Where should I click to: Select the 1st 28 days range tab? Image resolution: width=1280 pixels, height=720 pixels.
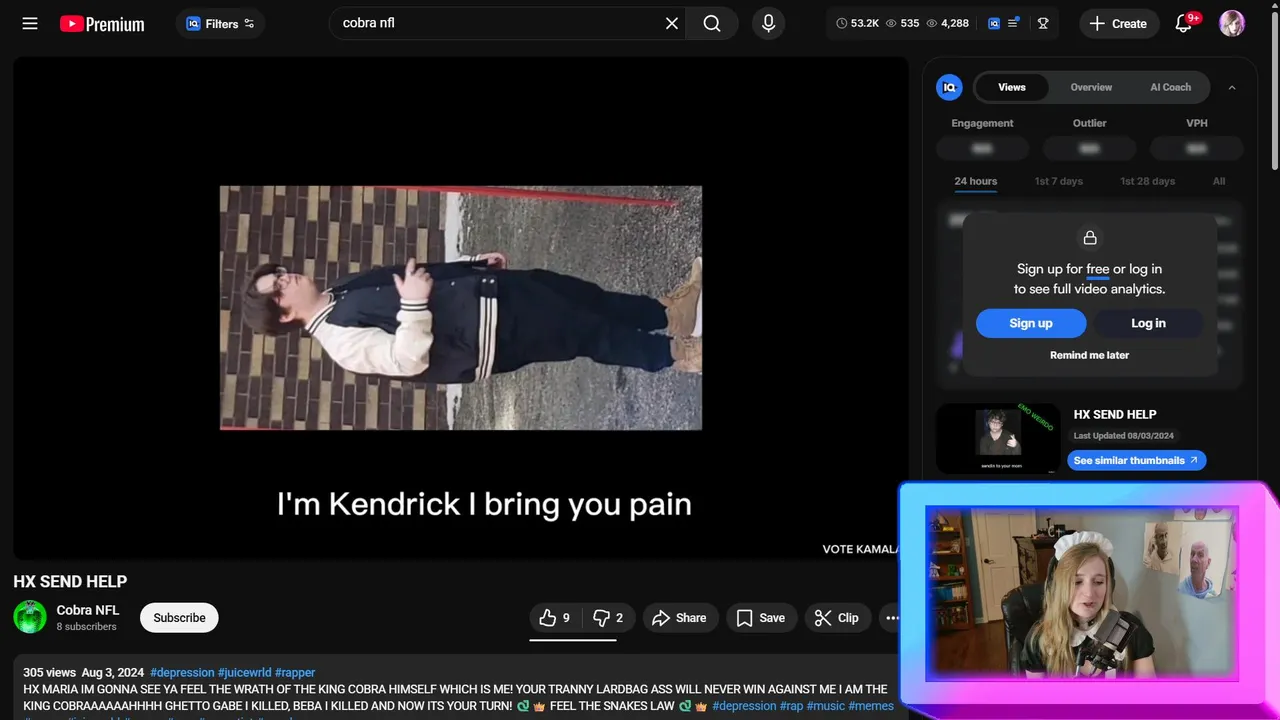(1147, 182)
